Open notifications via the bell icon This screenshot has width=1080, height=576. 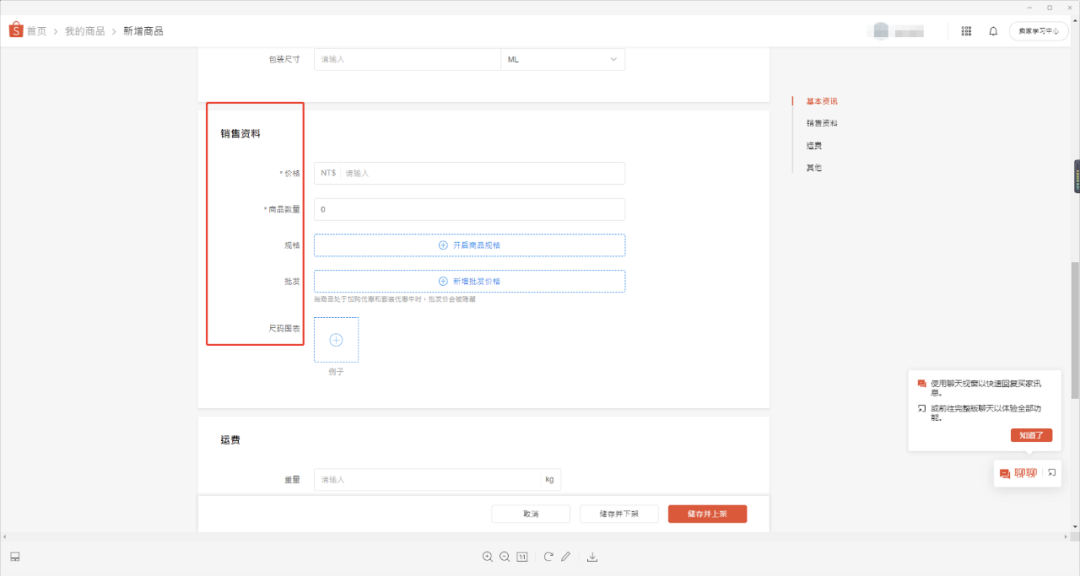point(992,31)
